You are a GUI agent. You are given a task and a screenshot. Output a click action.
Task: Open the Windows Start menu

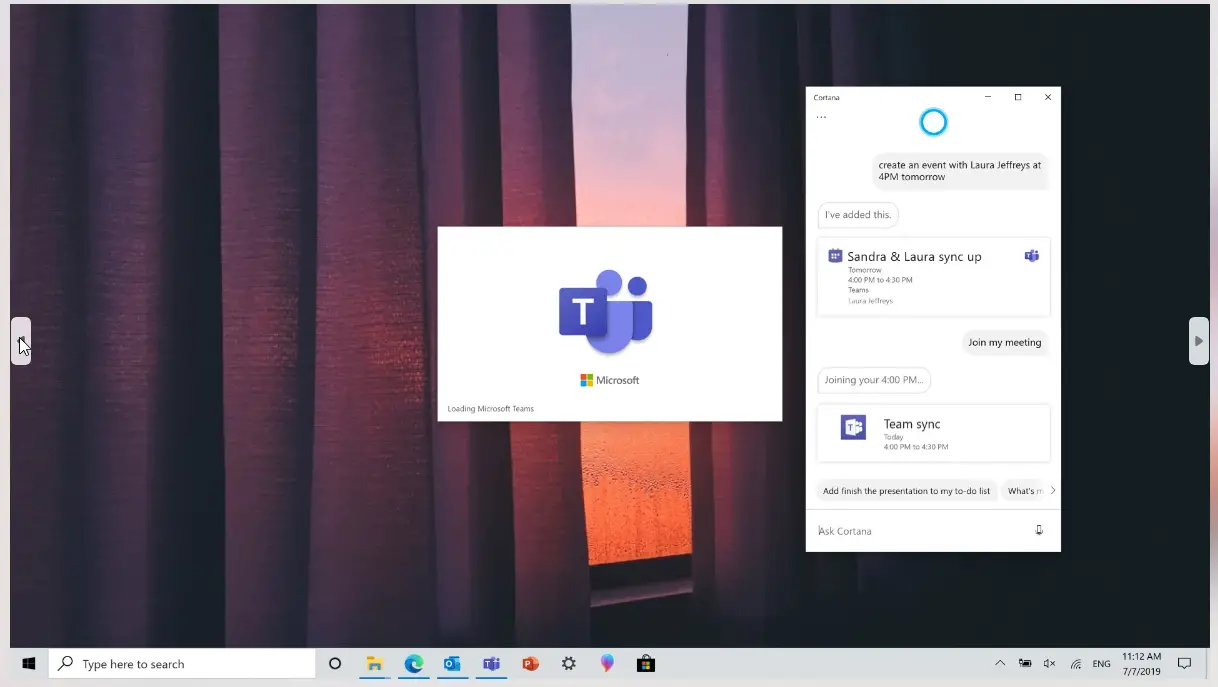(x=29, y=663)
